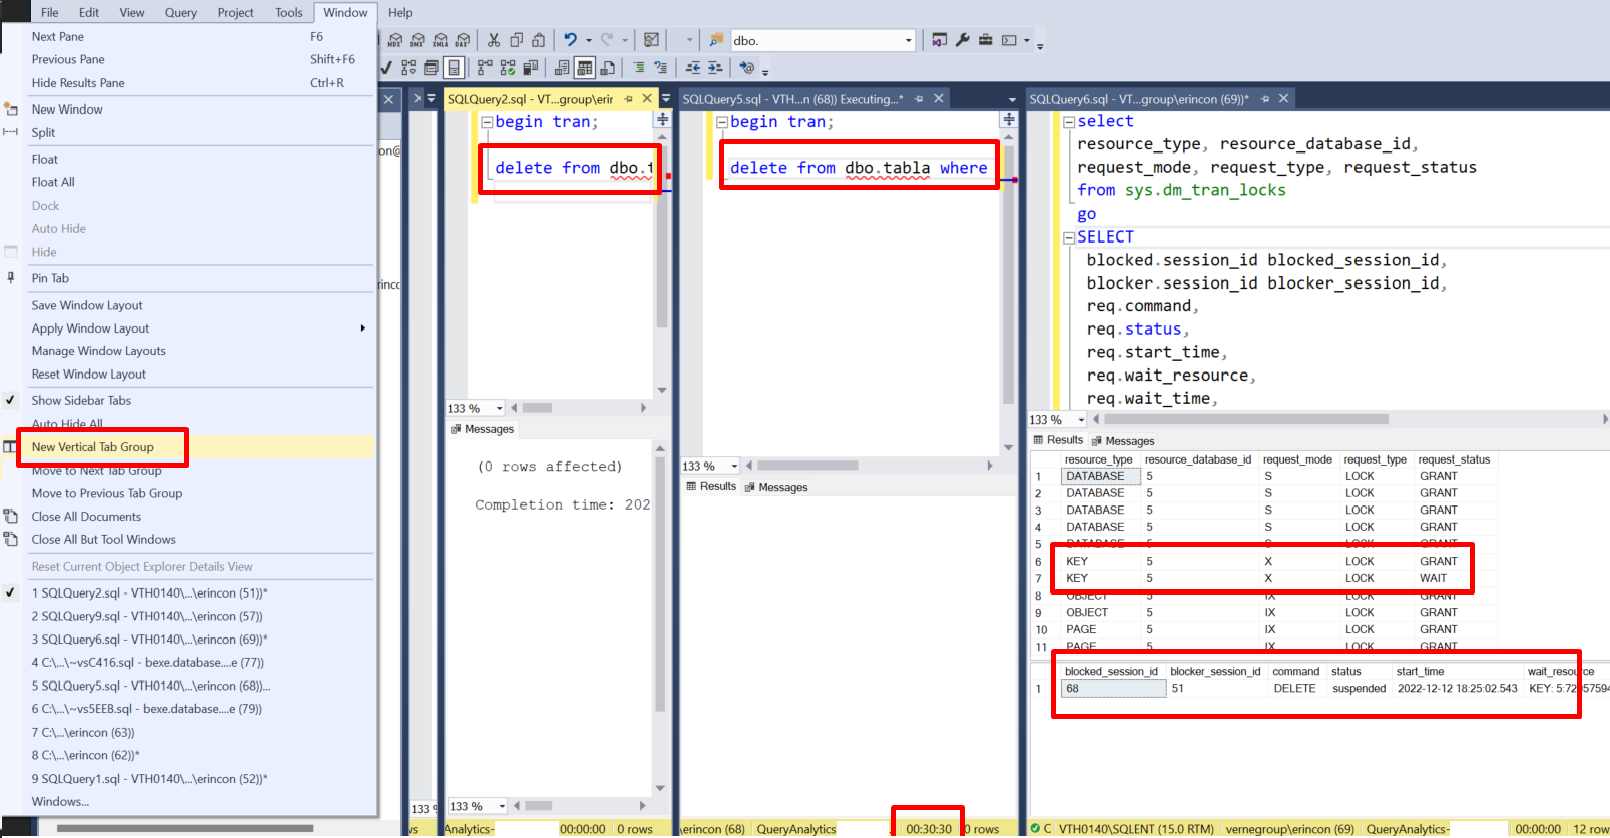This screenshot has width=1610, height=838.
Task: Open zoom 133 % dropdown in SQLQuery6 editor
Action: (x=1081, y=420)
